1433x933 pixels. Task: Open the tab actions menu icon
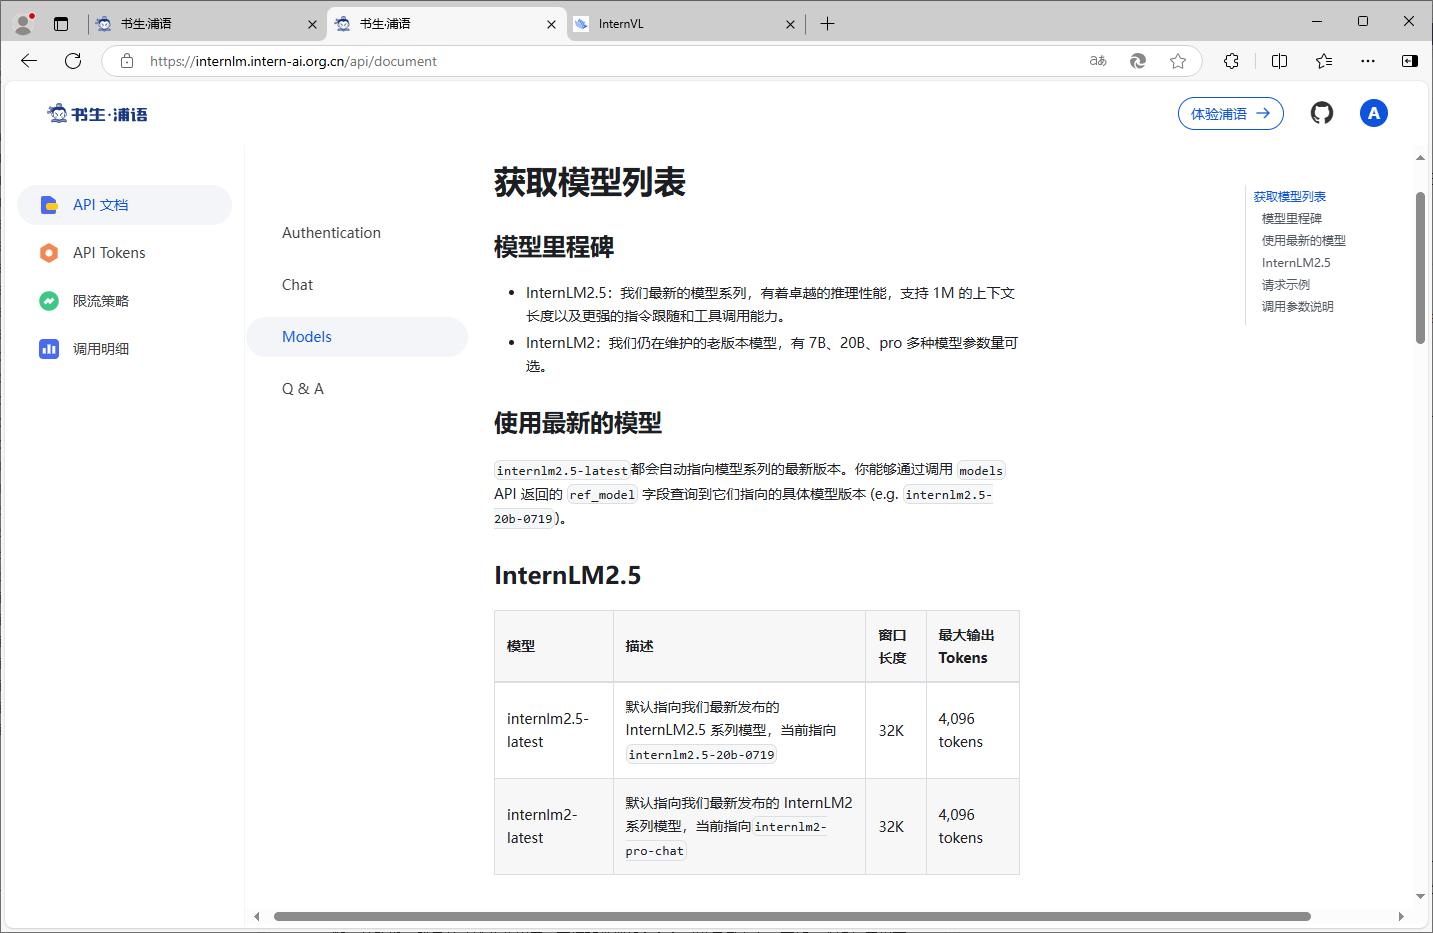point(61,24)
